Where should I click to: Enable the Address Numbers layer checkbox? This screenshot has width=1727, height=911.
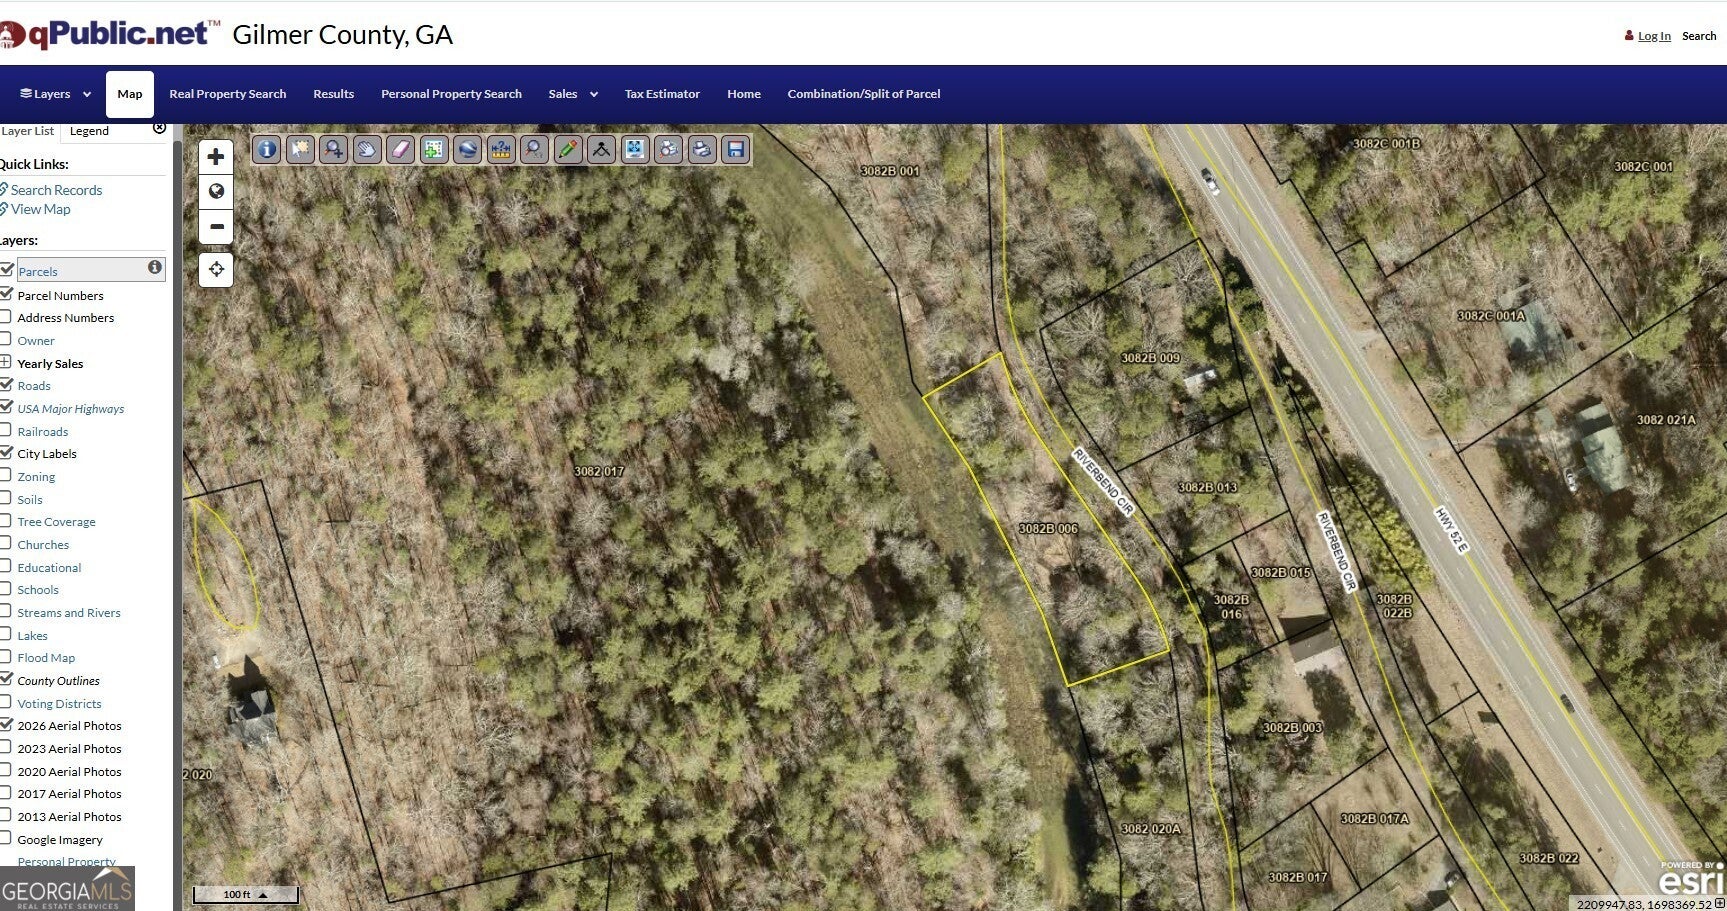(x=6, y=317)
